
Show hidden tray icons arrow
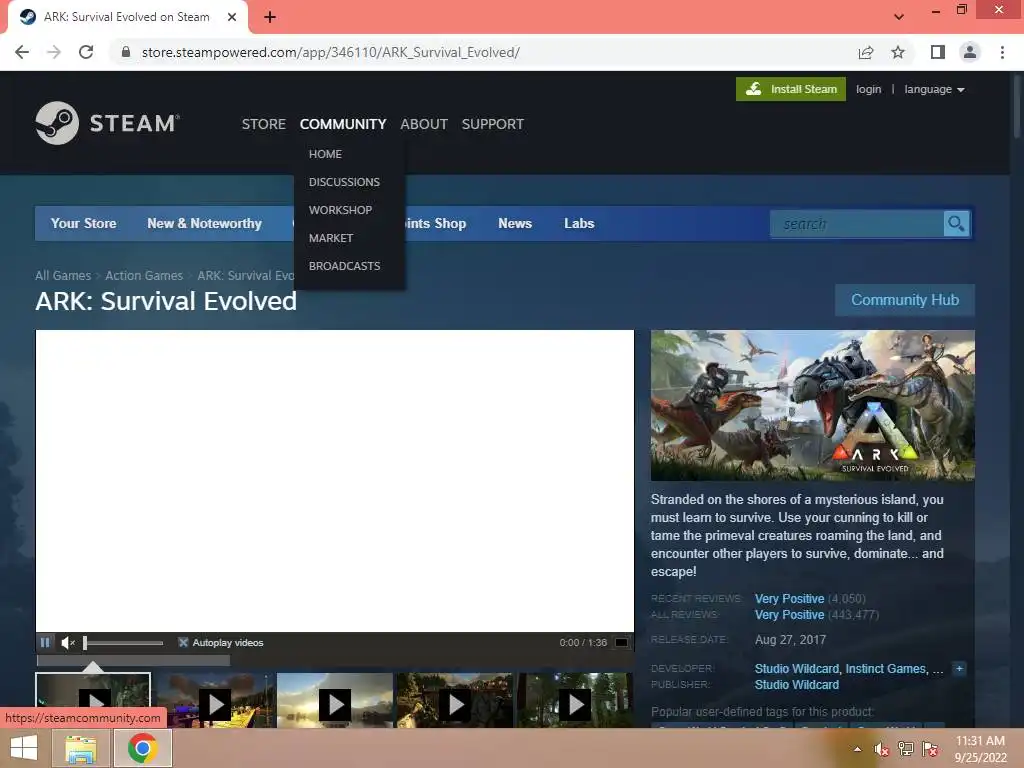(x=857, y=749)
